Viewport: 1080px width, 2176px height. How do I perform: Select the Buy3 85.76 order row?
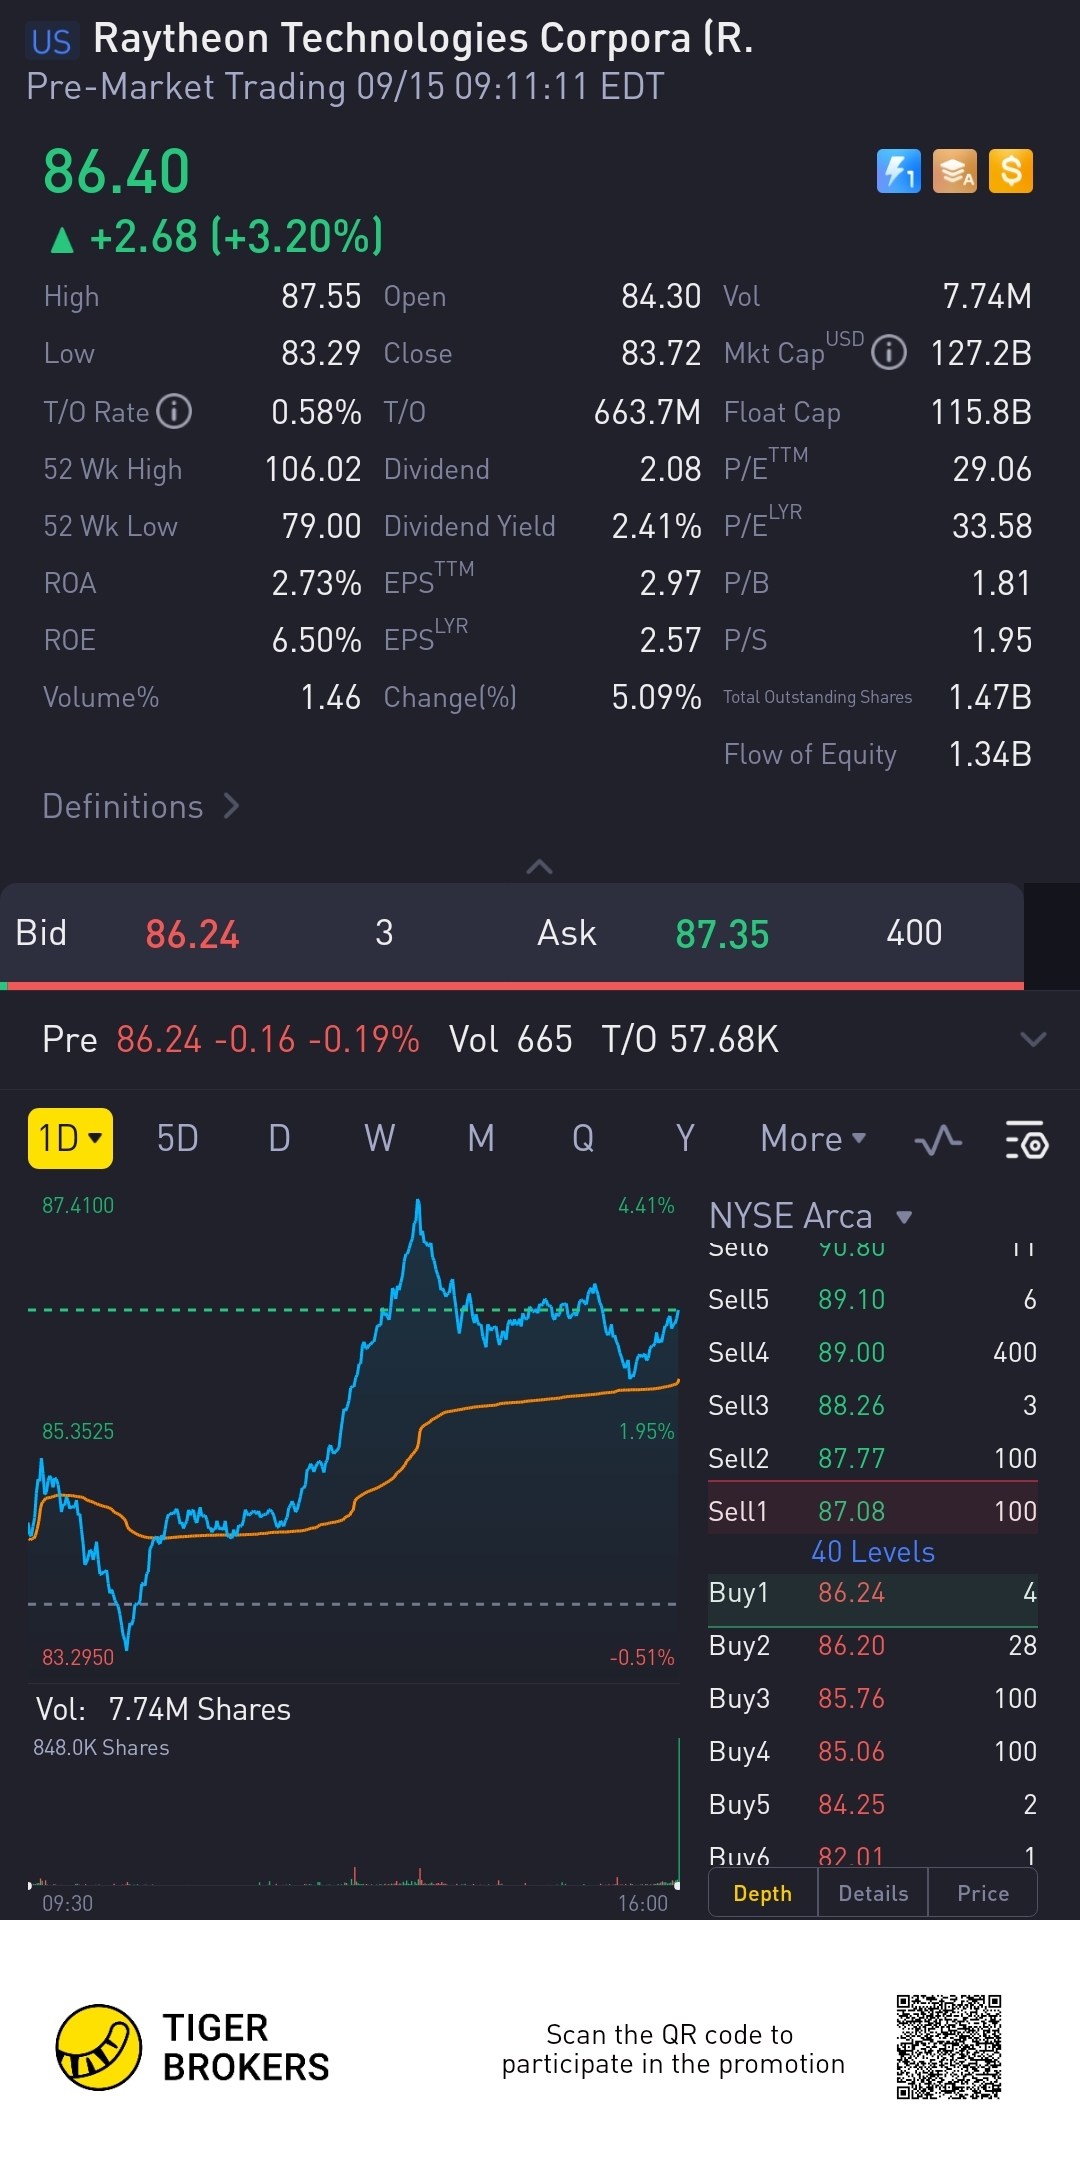873,1698
